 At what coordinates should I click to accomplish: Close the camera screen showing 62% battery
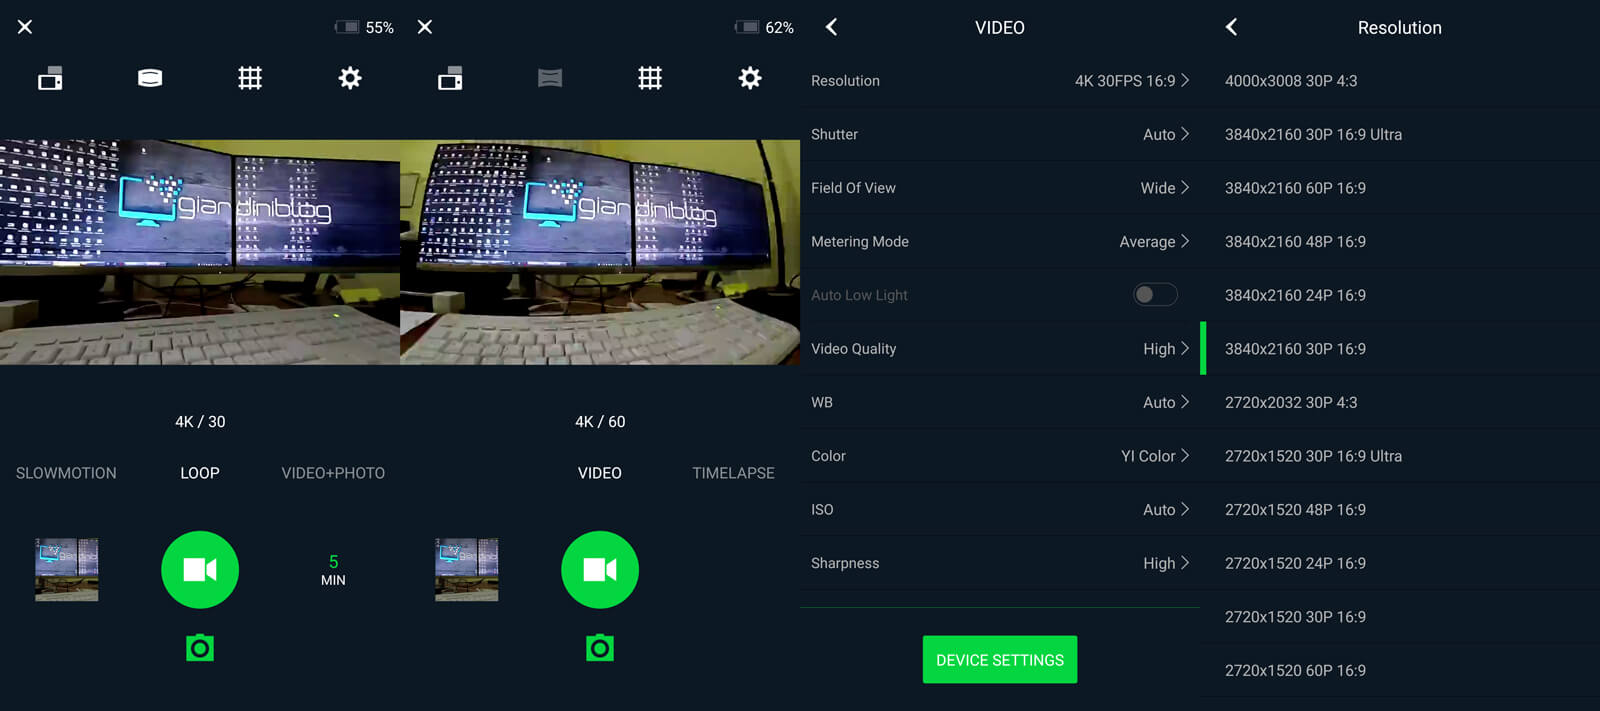(x=425, y=27)
